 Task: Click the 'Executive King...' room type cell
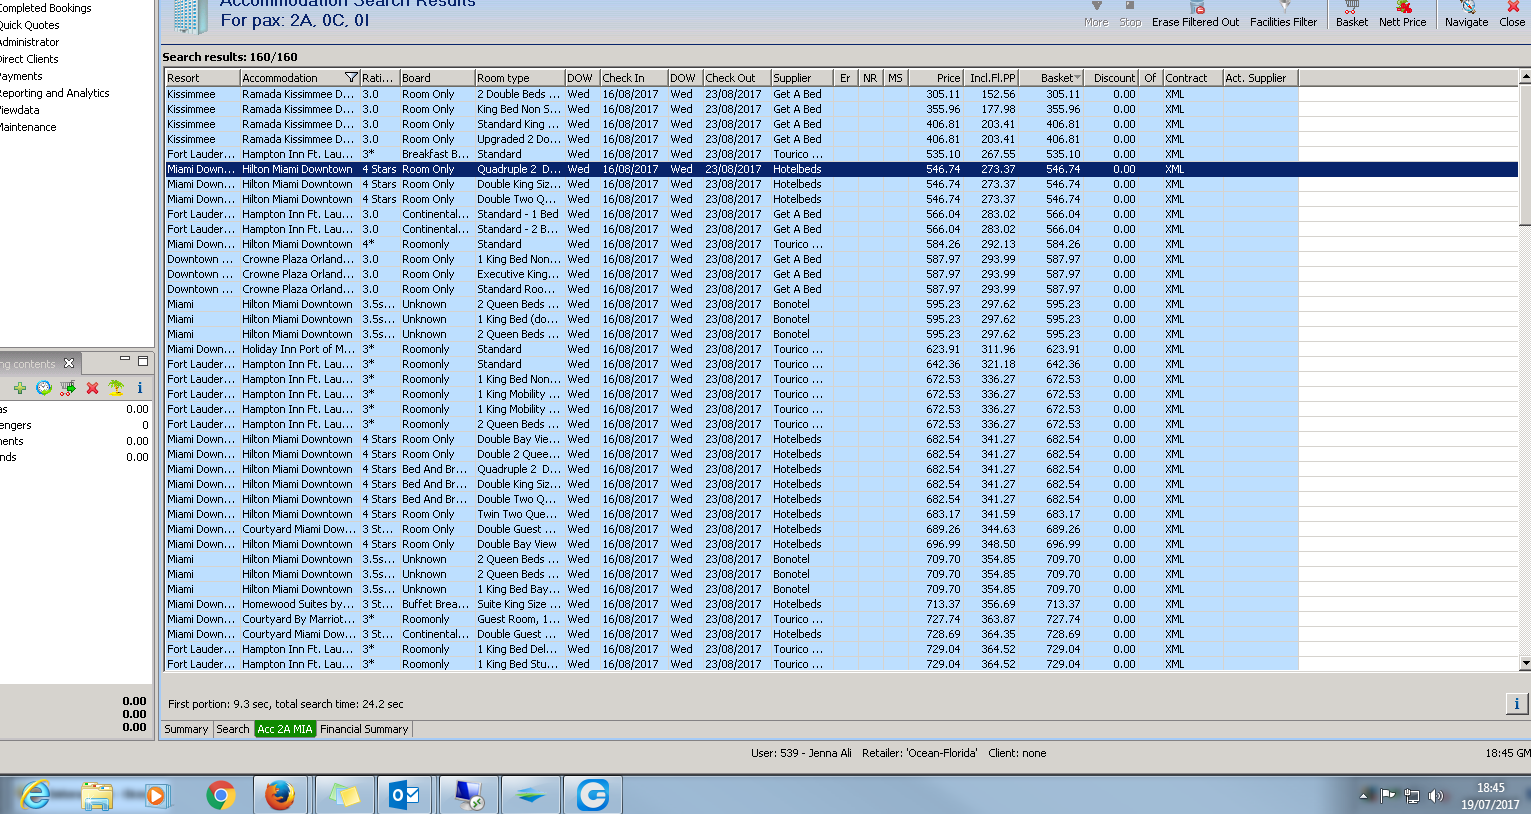point(519,274)
